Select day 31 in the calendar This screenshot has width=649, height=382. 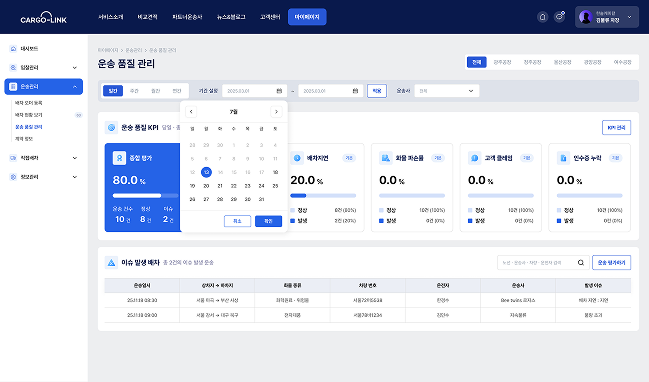(x=261, y=199)
